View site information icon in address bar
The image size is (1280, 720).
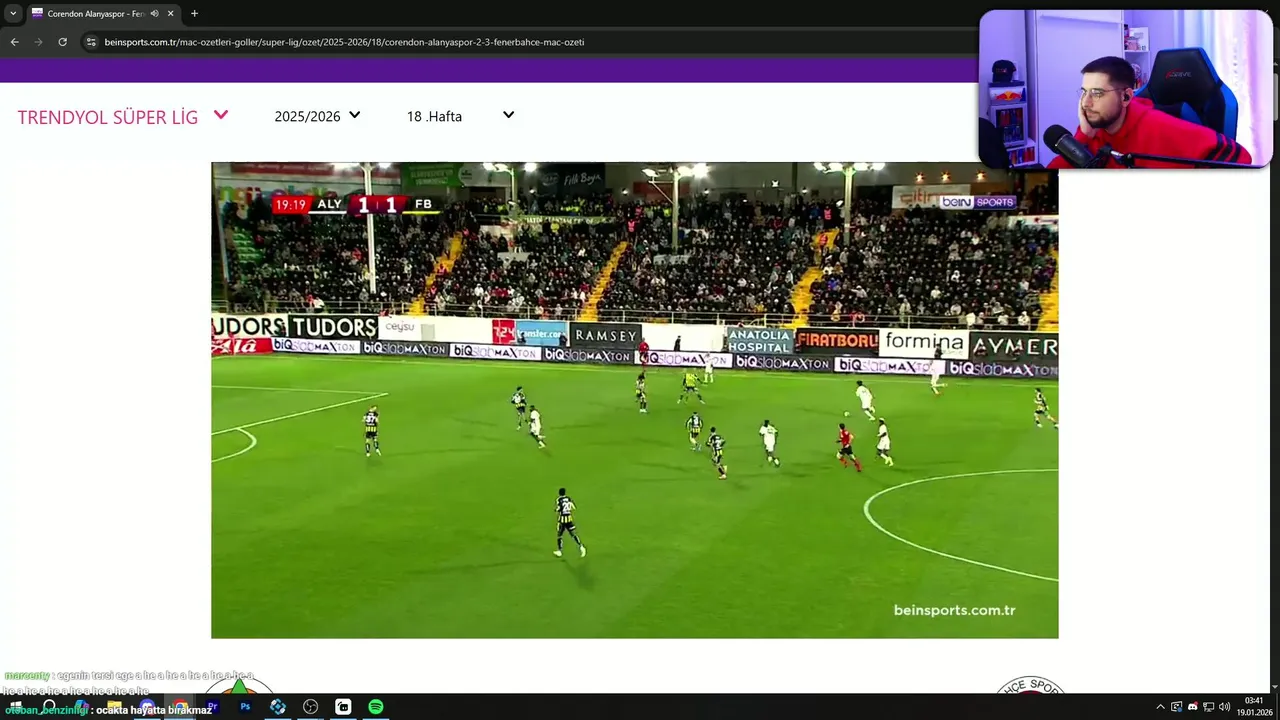[x=91, y=42]
